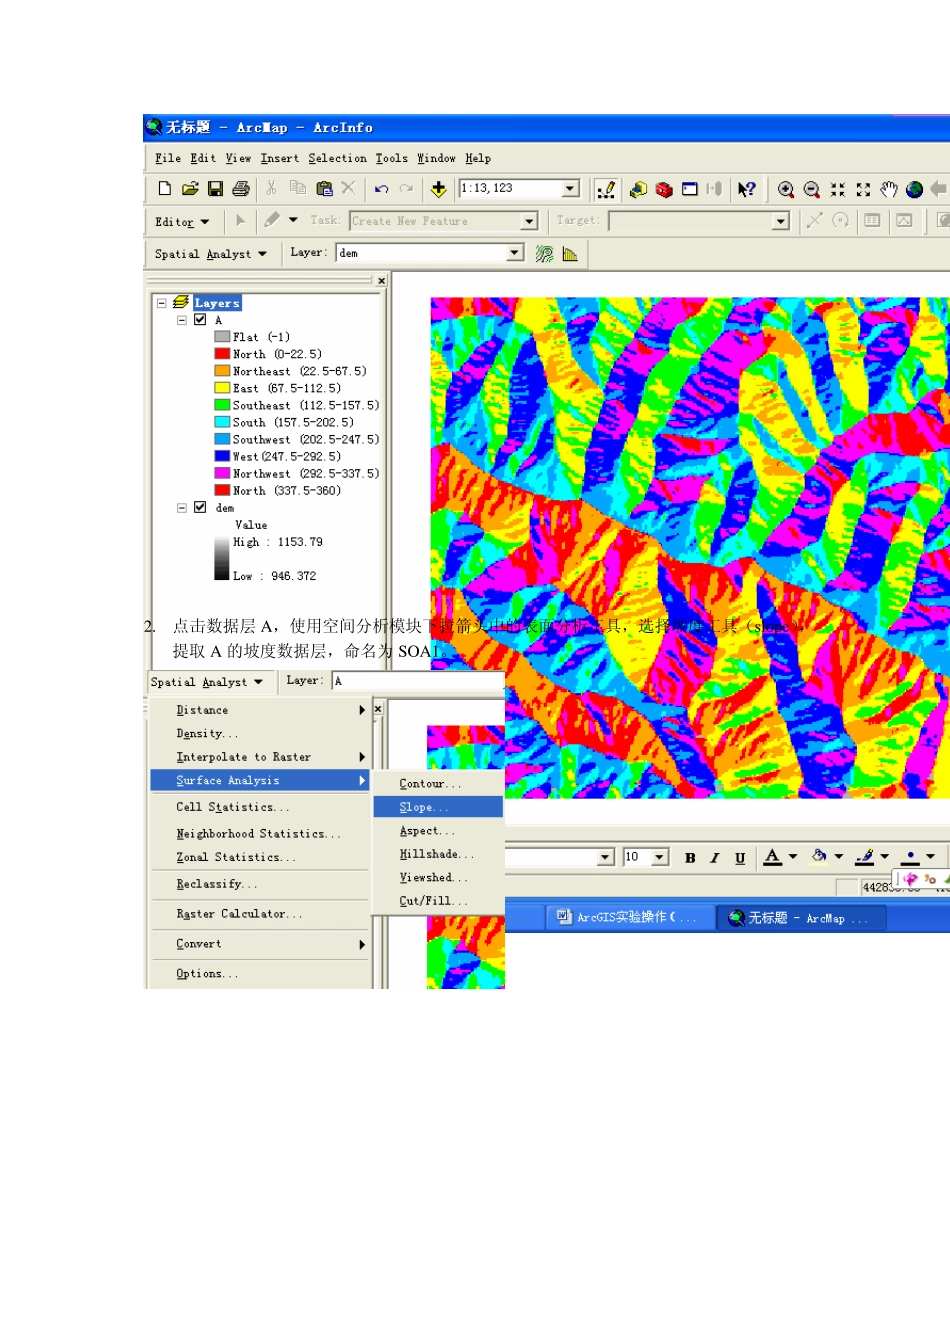This screenshot has width=950, height=1344.
Task: Open the Task Create New Feature dropdown
Action: [530, 221]
